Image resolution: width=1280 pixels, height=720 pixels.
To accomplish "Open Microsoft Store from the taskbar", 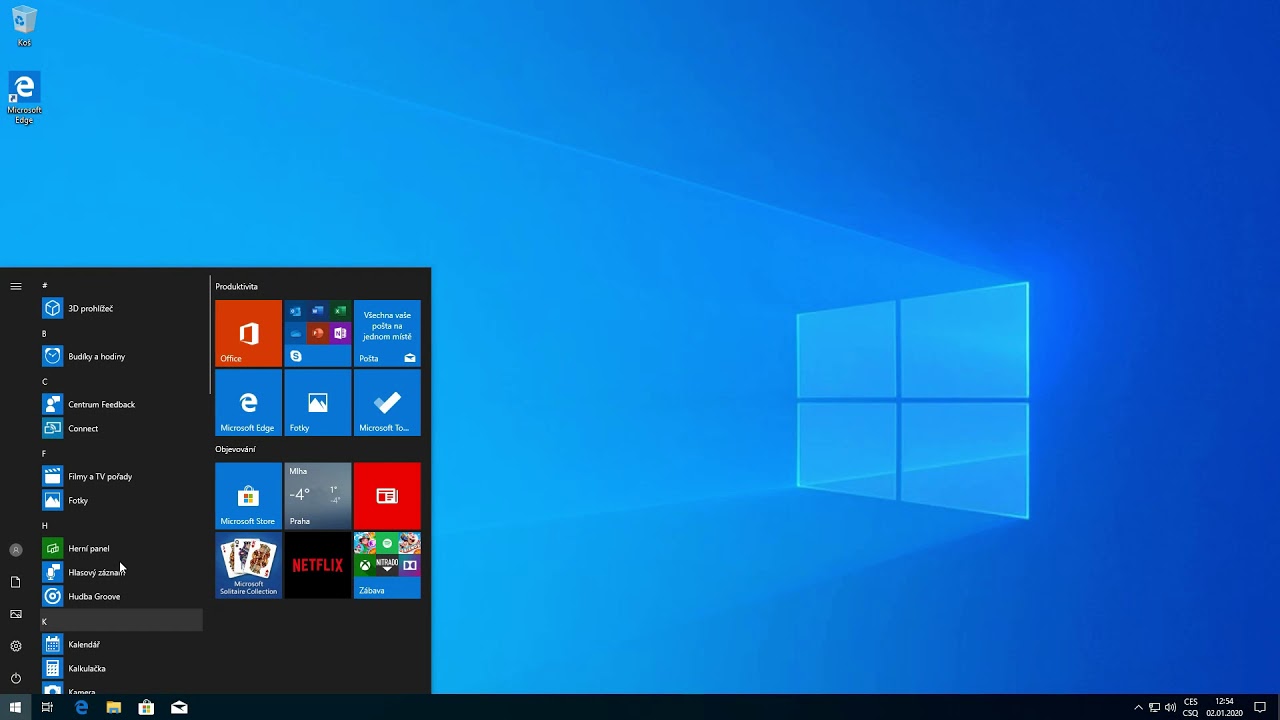I will point(146,707).
